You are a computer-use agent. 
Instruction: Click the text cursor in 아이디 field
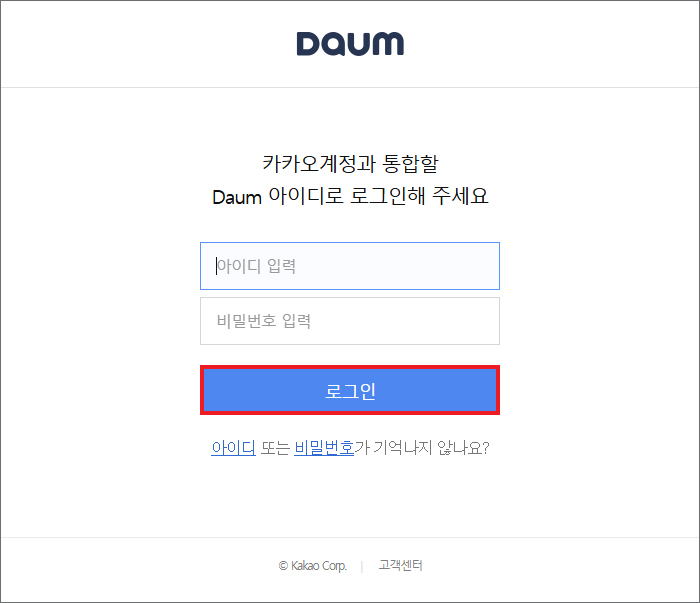pos(217,266)
